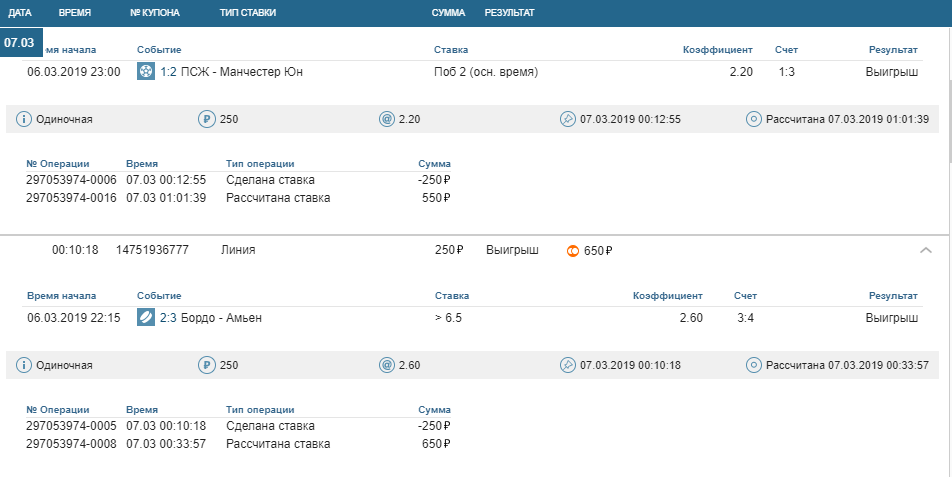The height and width of the screenshot is (477, 952).
Task: Collapse the coupon 14751936777 details
Action: click(x=926, y=250)
